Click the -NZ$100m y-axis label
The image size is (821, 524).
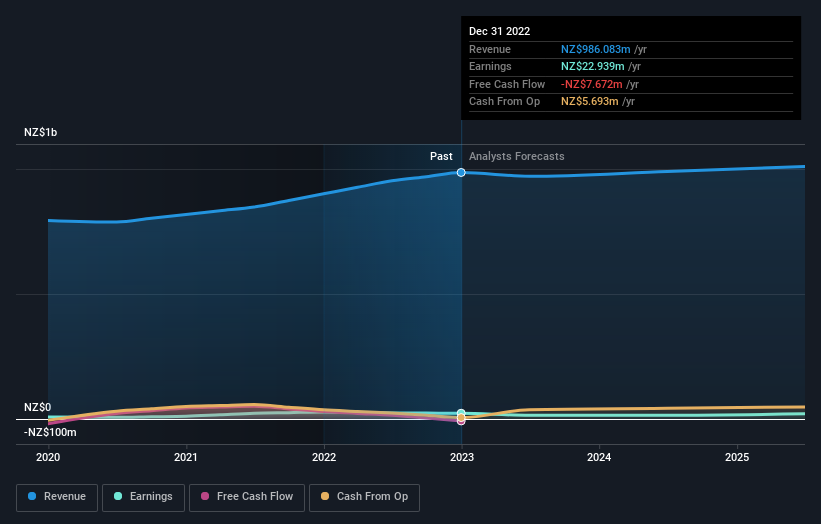tap(50, 432)
